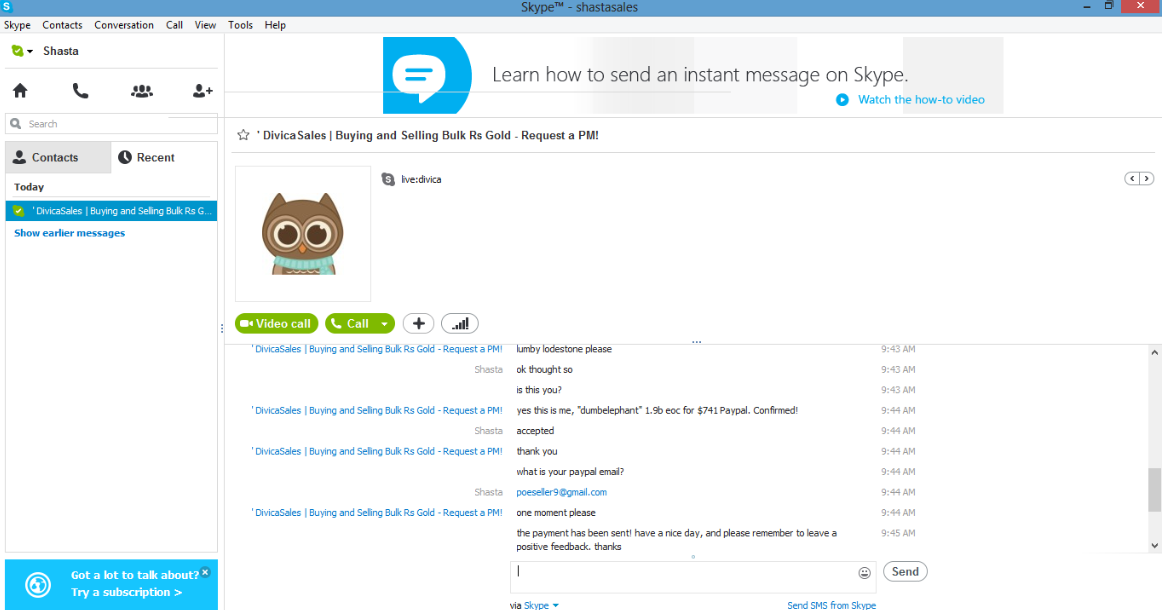The height and width of the screenshot is (610, 1162).
Task: Click the Send button
Action: click(905, 571)
